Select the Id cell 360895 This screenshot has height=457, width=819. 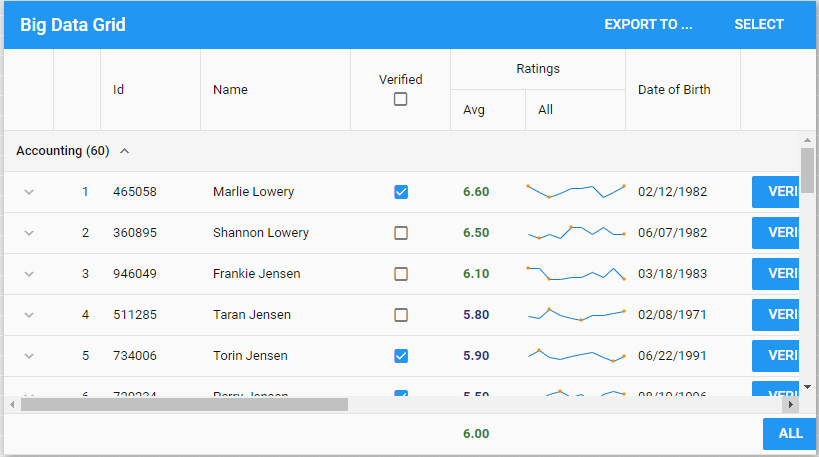coord(135,233)
